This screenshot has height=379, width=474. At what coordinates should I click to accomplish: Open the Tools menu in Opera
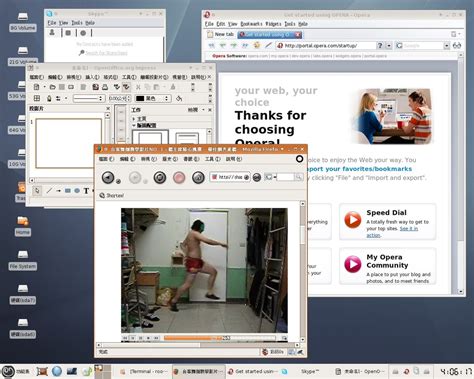pos(290,24)
